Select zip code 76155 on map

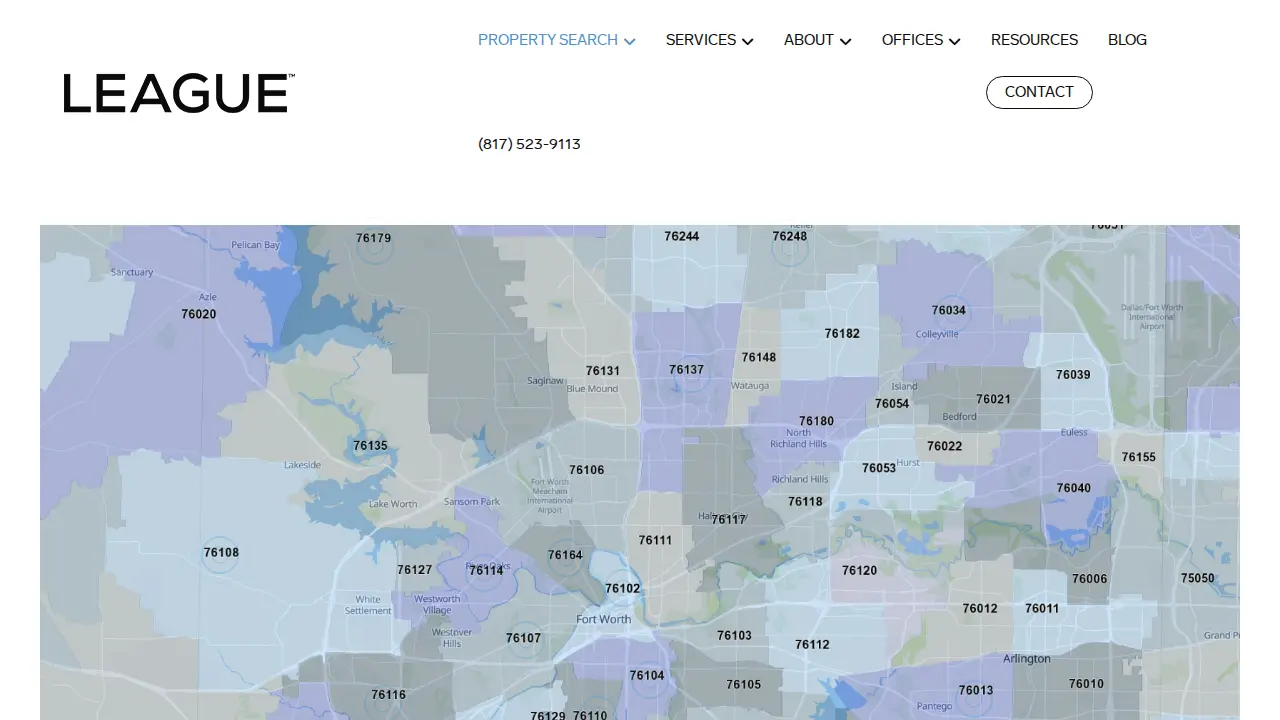tap(1138, 457)
